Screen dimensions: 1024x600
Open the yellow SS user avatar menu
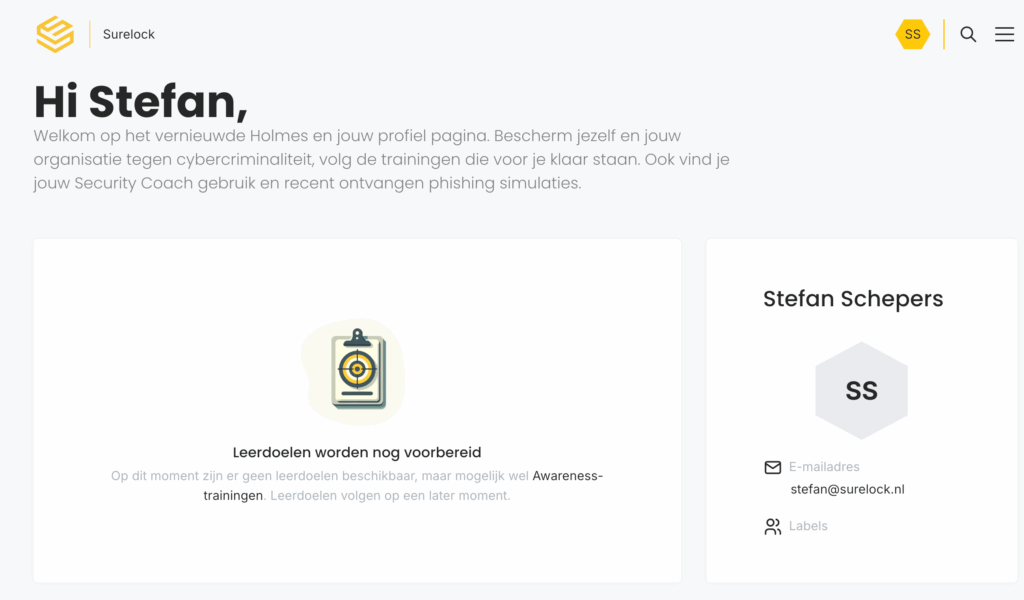[x=912, y=34]
